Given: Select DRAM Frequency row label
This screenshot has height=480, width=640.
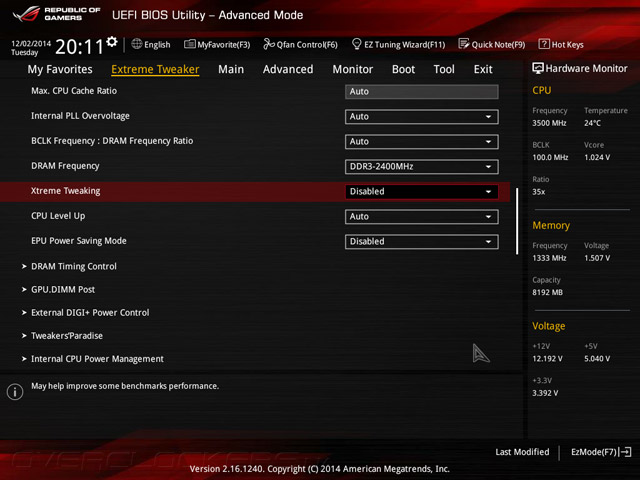Looking at the screenshot, I should tap(65, 166).
